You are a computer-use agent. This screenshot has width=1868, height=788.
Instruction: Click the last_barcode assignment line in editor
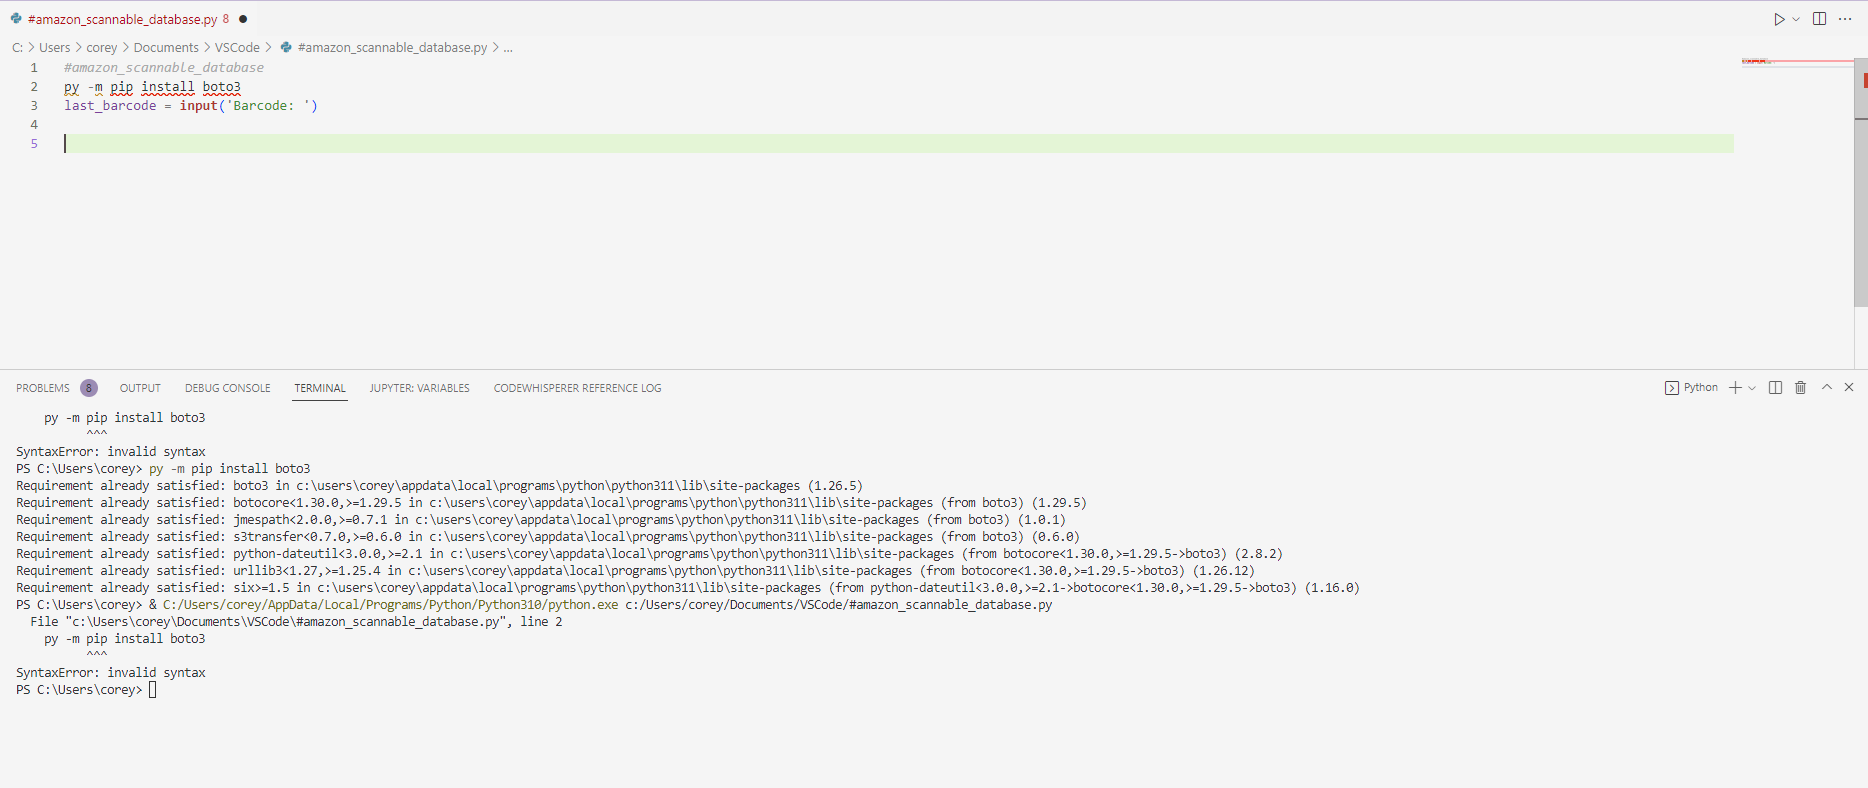[x=191, y=106]
